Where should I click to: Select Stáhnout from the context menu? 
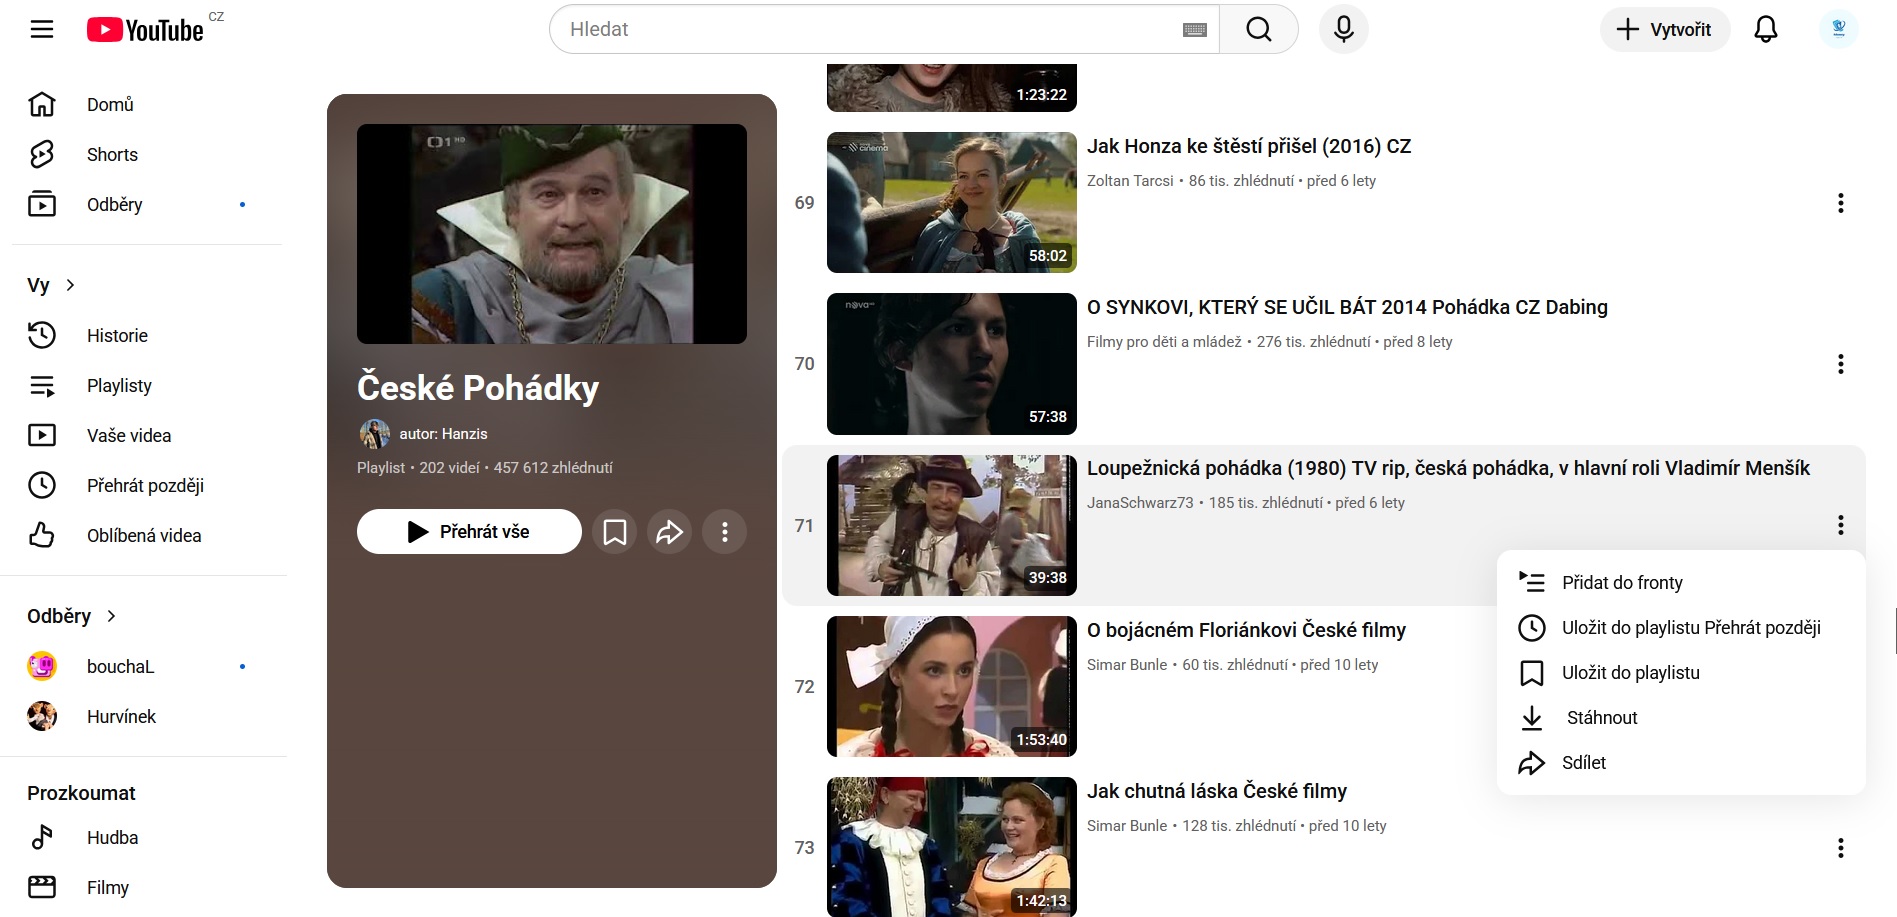pyautogui.click(x=1601, y=717)
